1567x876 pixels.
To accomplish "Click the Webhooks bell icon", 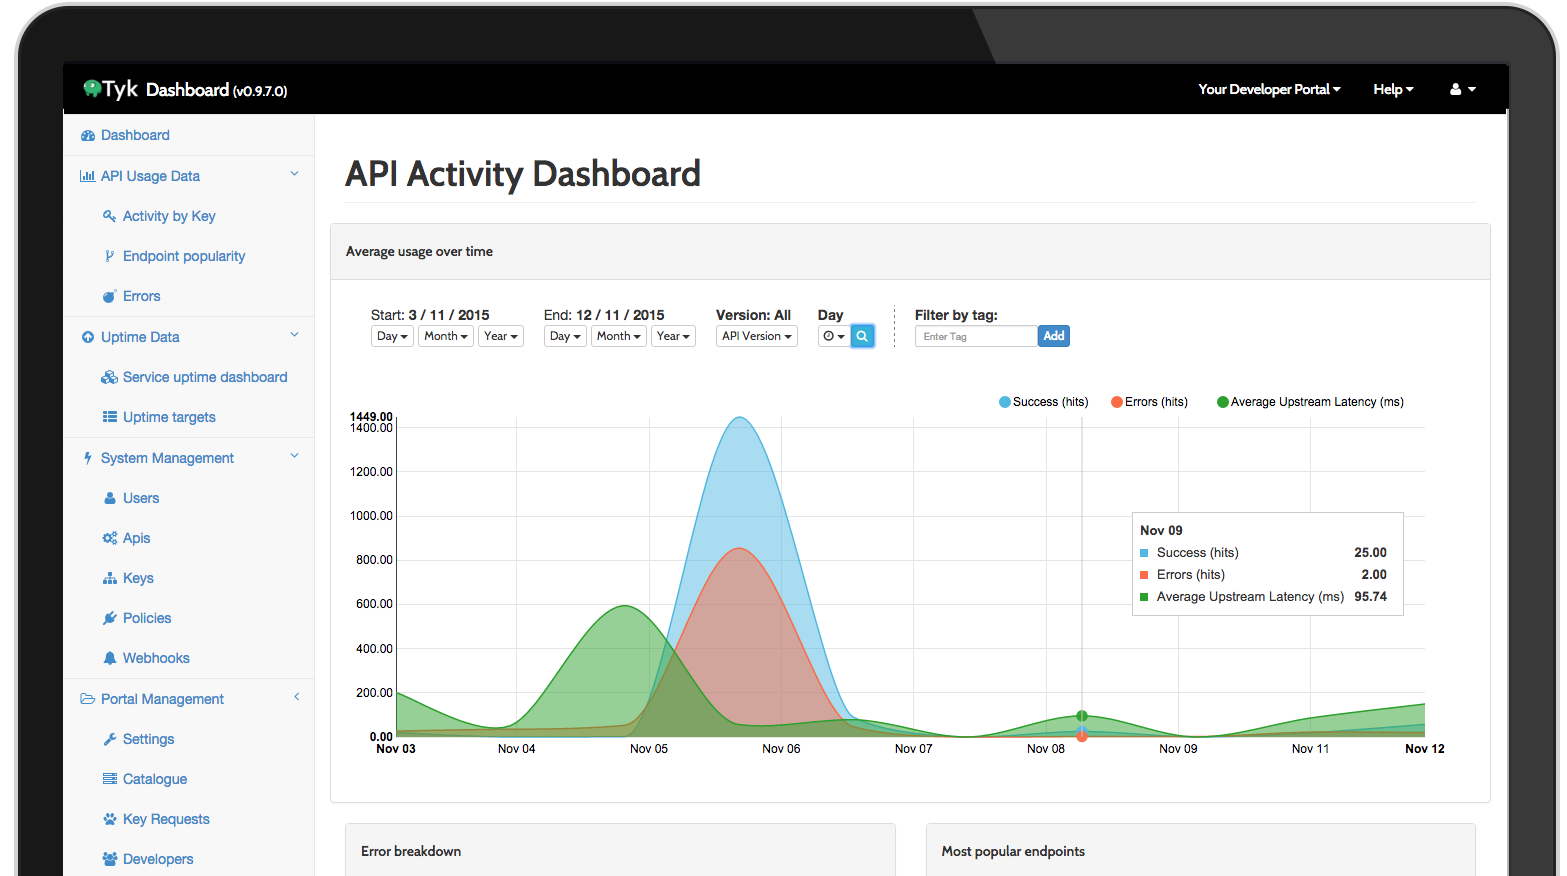I will click(110, 658).
